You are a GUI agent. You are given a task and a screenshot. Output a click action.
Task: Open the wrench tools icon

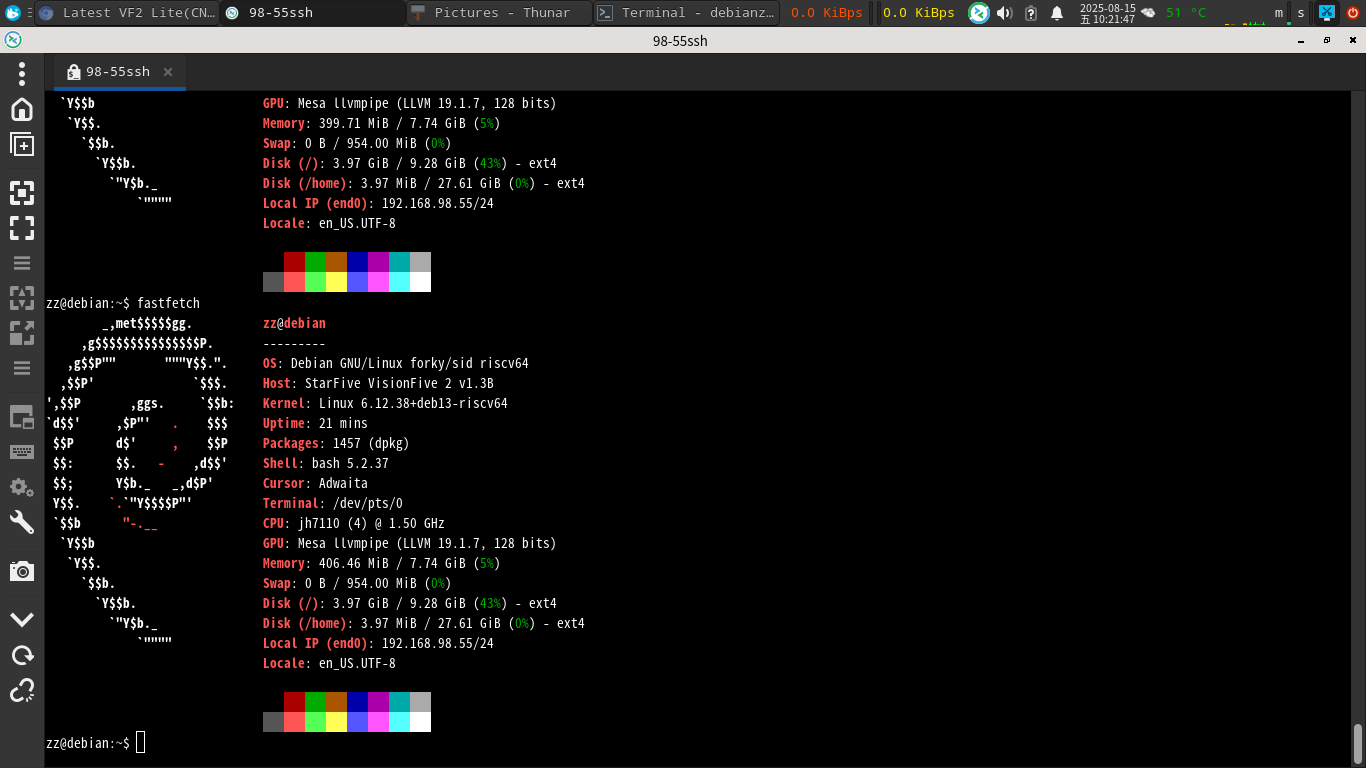pos(22,522)
